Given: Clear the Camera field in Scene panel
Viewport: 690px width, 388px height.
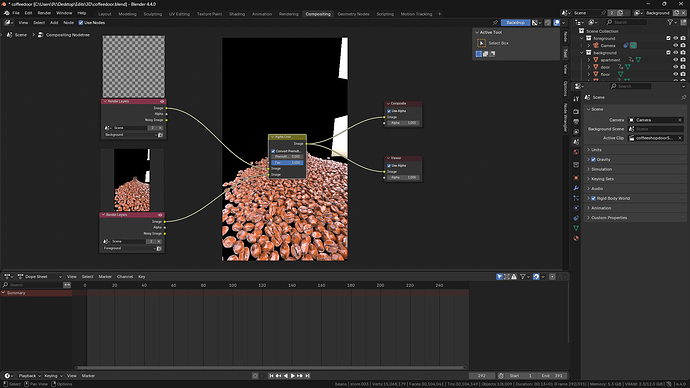Looking at the screenshot, I should pos(680,120).
